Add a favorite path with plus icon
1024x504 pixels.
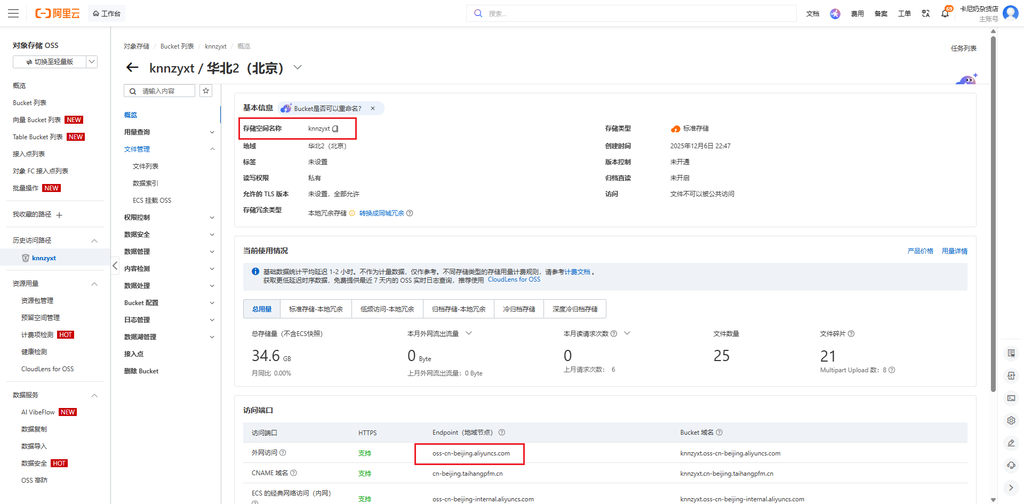coord(59,215)
